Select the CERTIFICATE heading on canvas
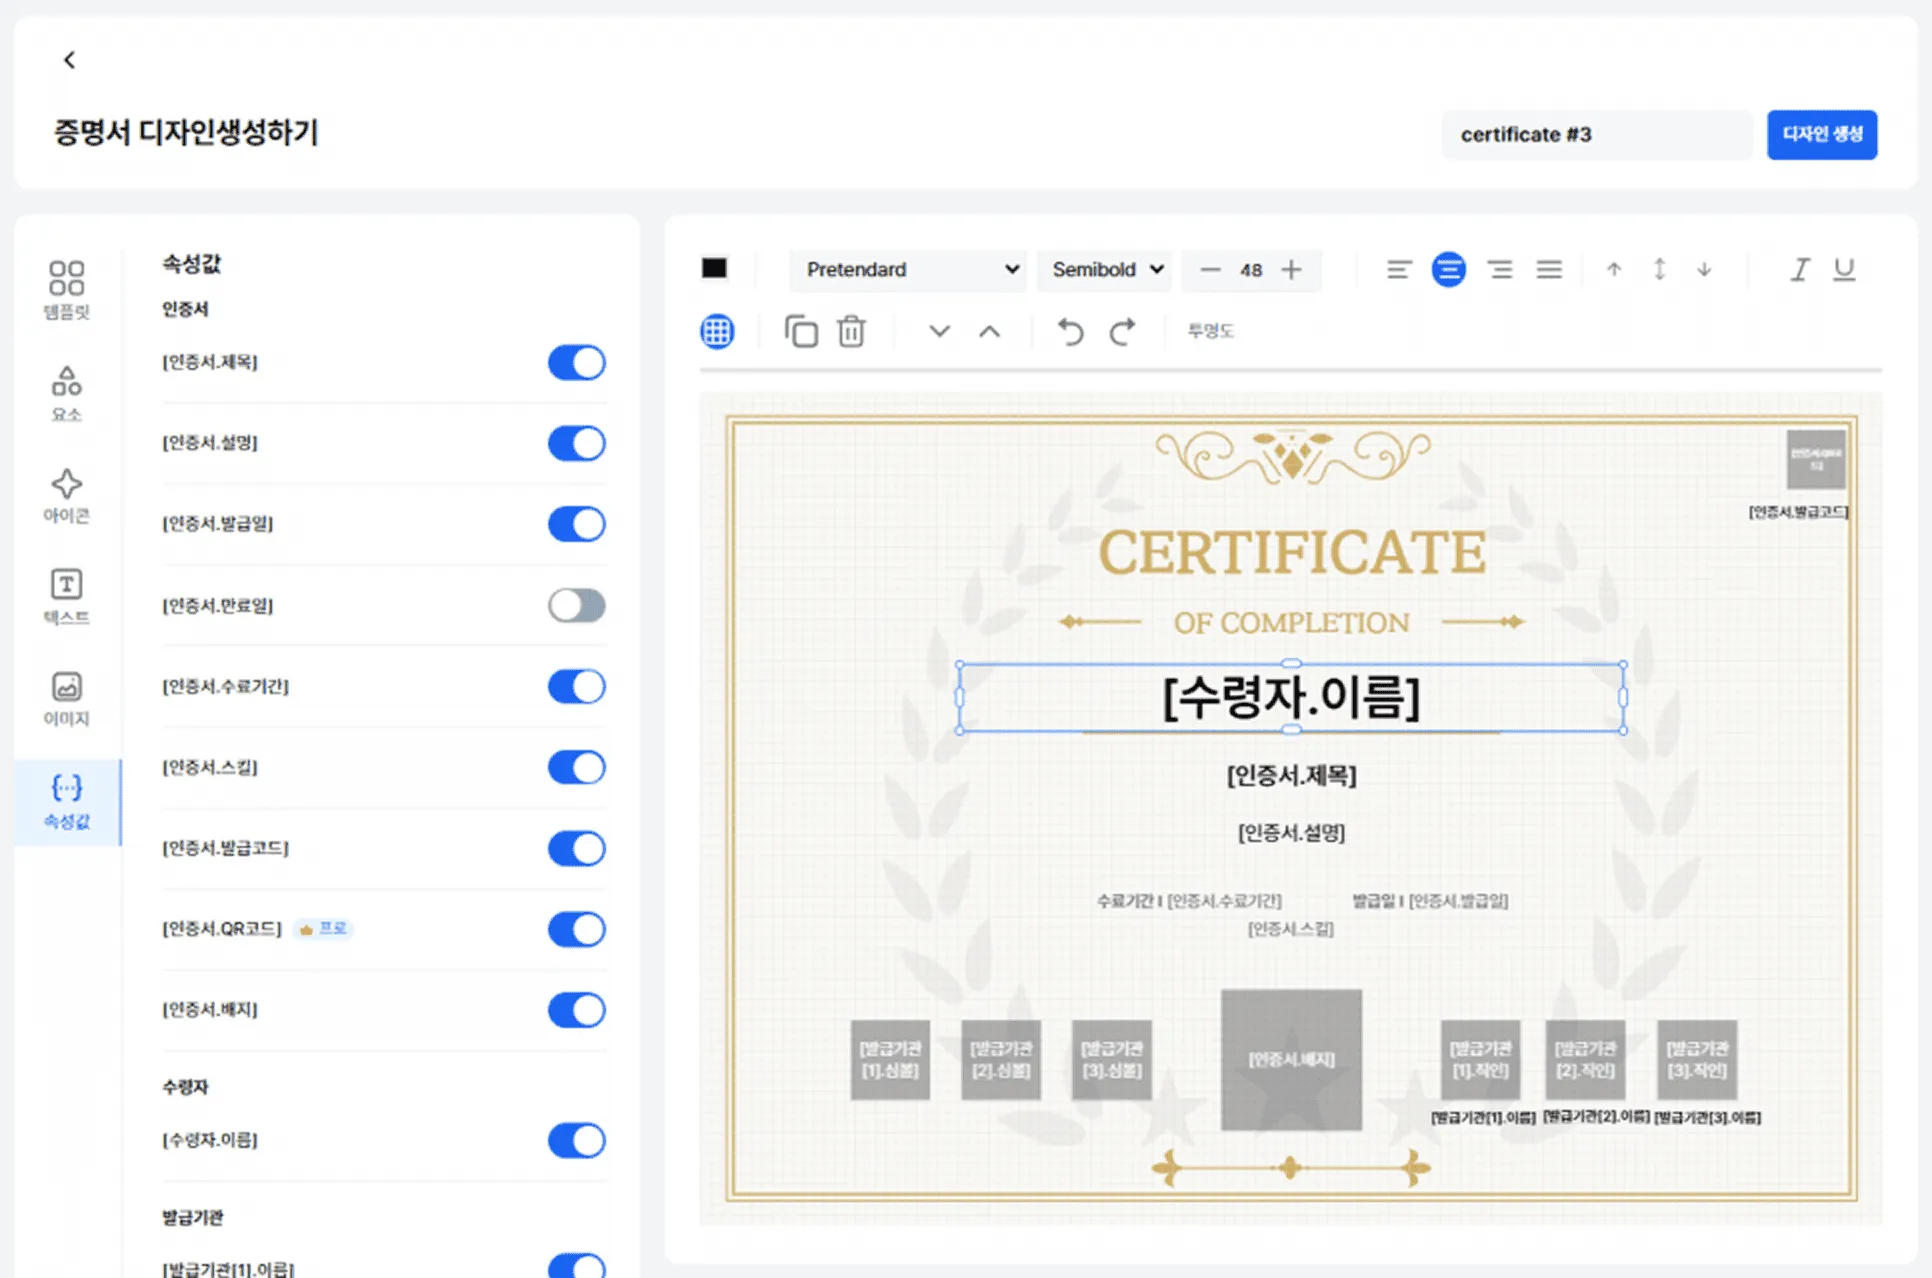 coord(1292,553)
